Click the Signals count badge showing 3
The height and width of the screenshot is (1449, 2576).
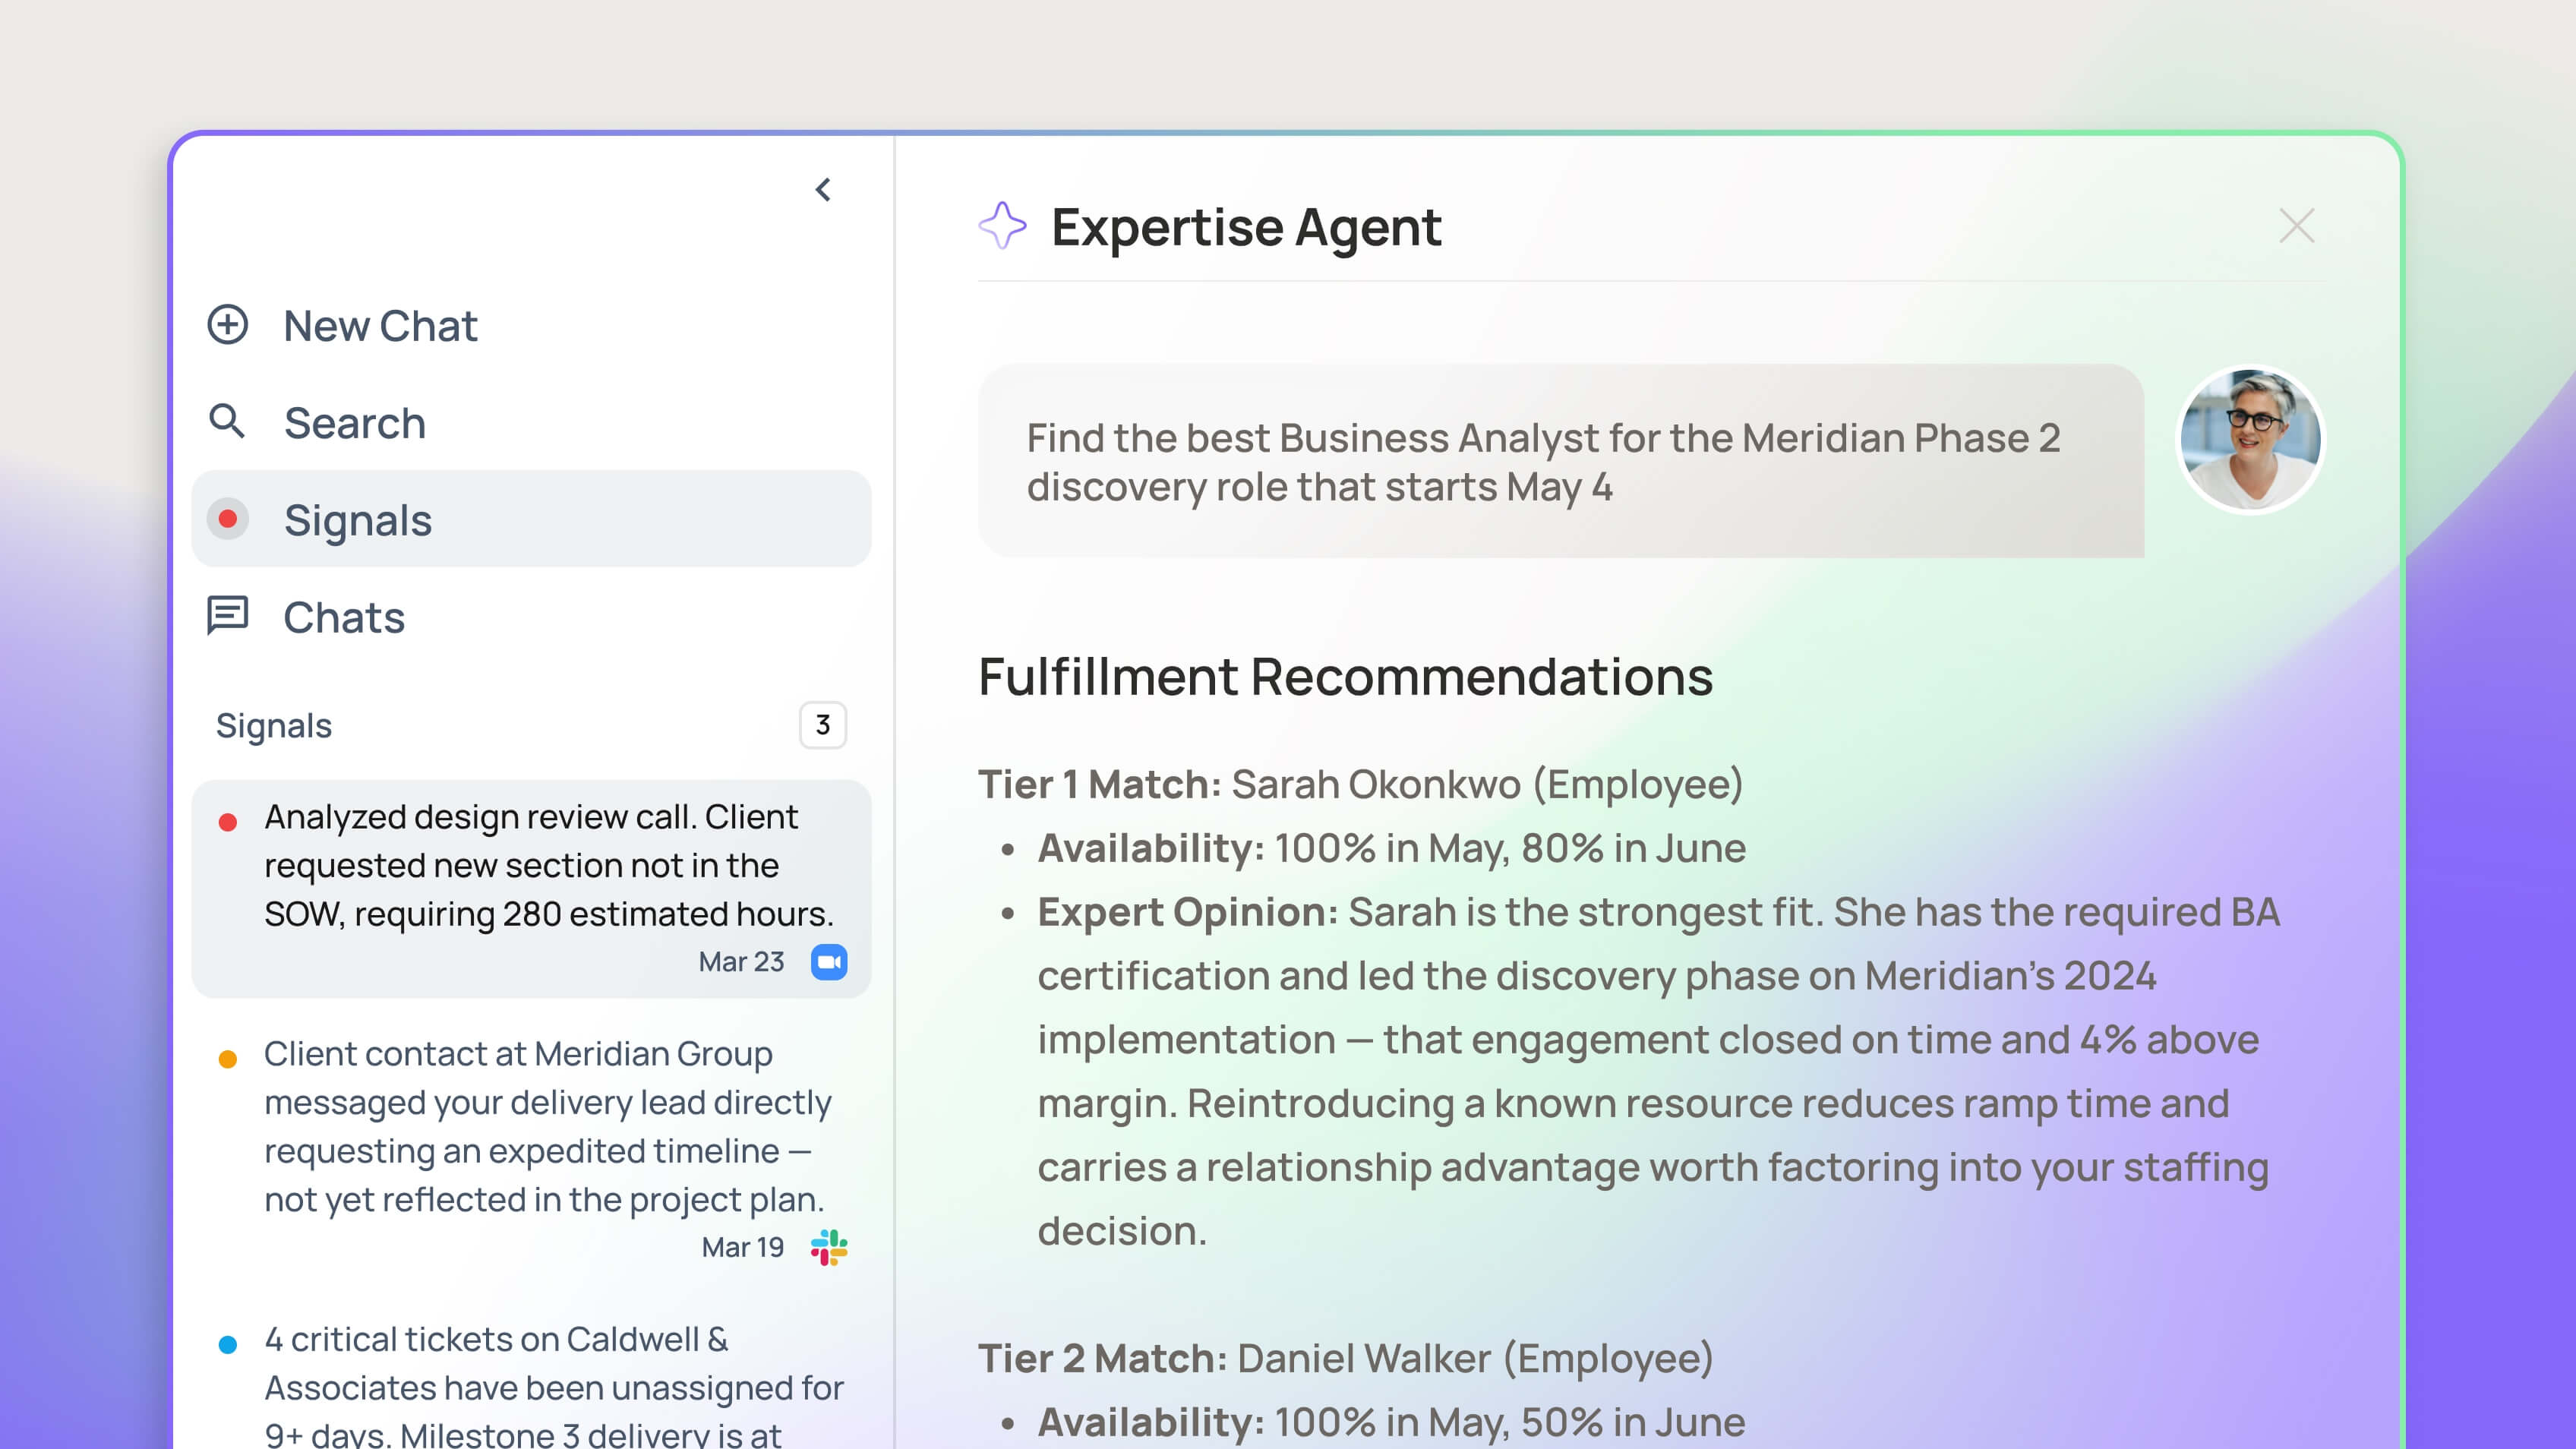(823, 725)
